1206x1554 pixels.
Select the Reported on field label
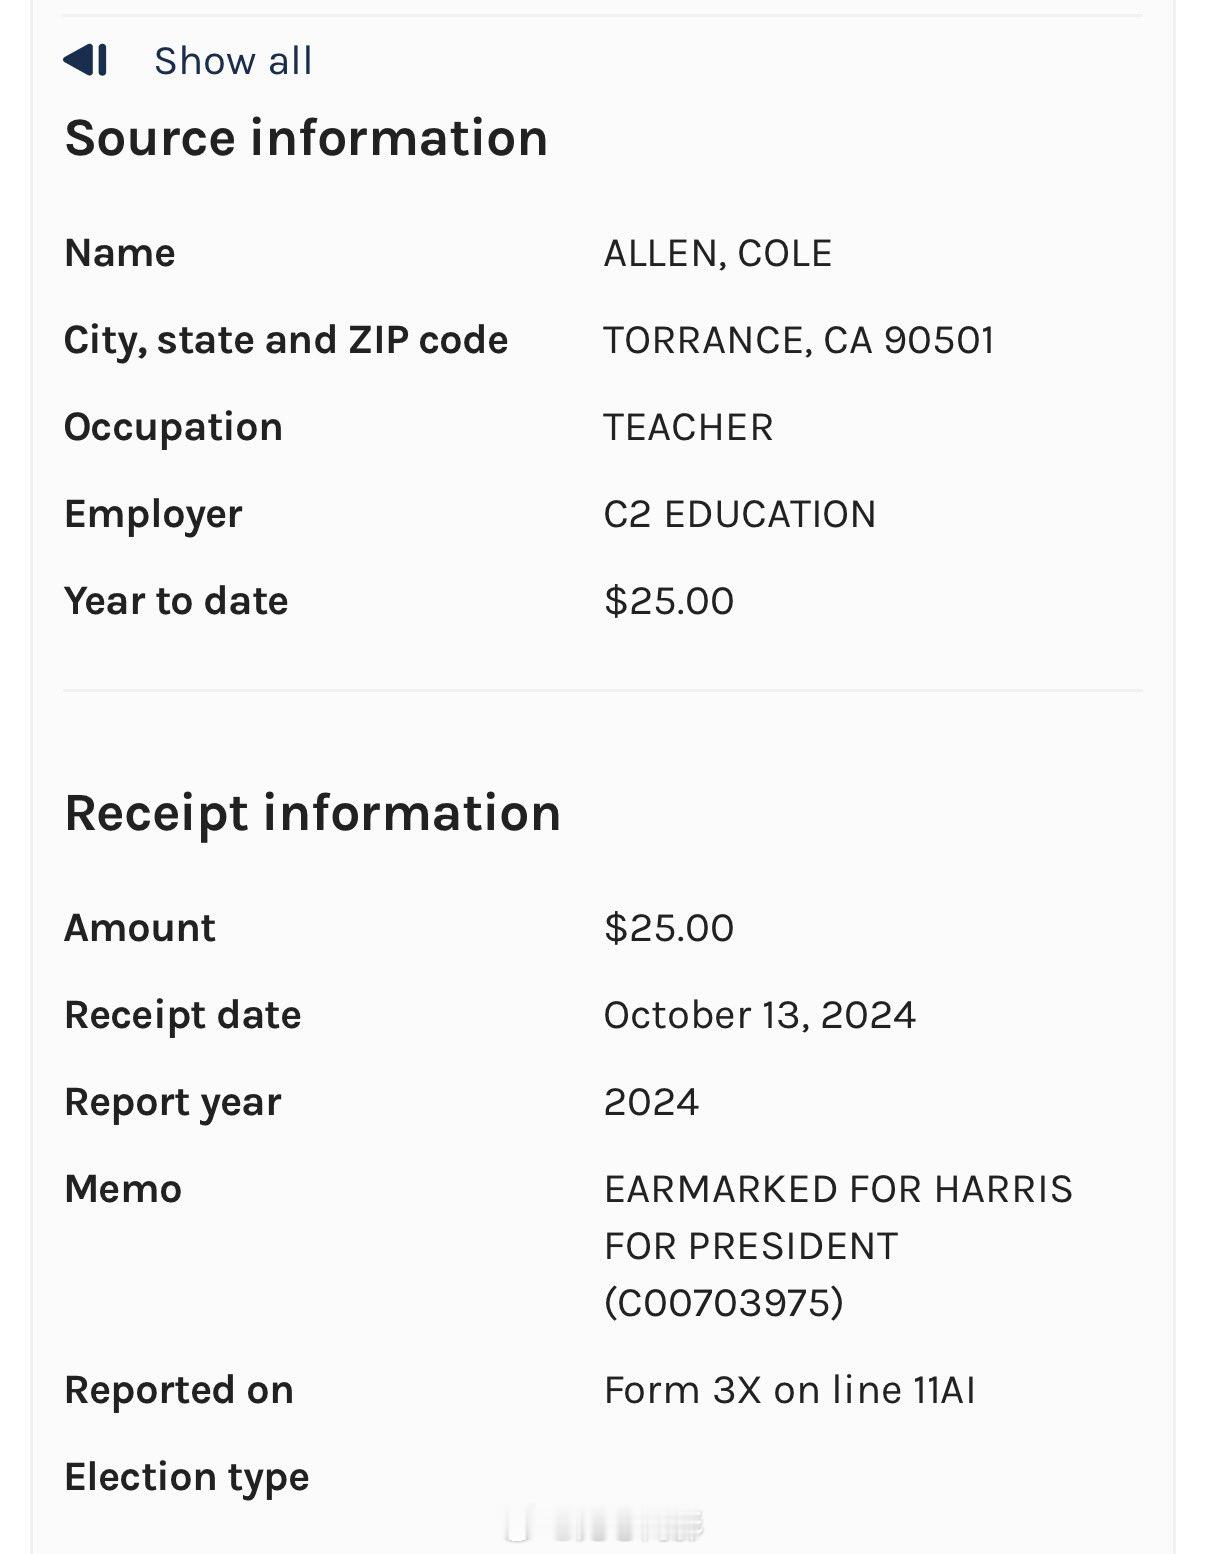[x=178, y=1390]
